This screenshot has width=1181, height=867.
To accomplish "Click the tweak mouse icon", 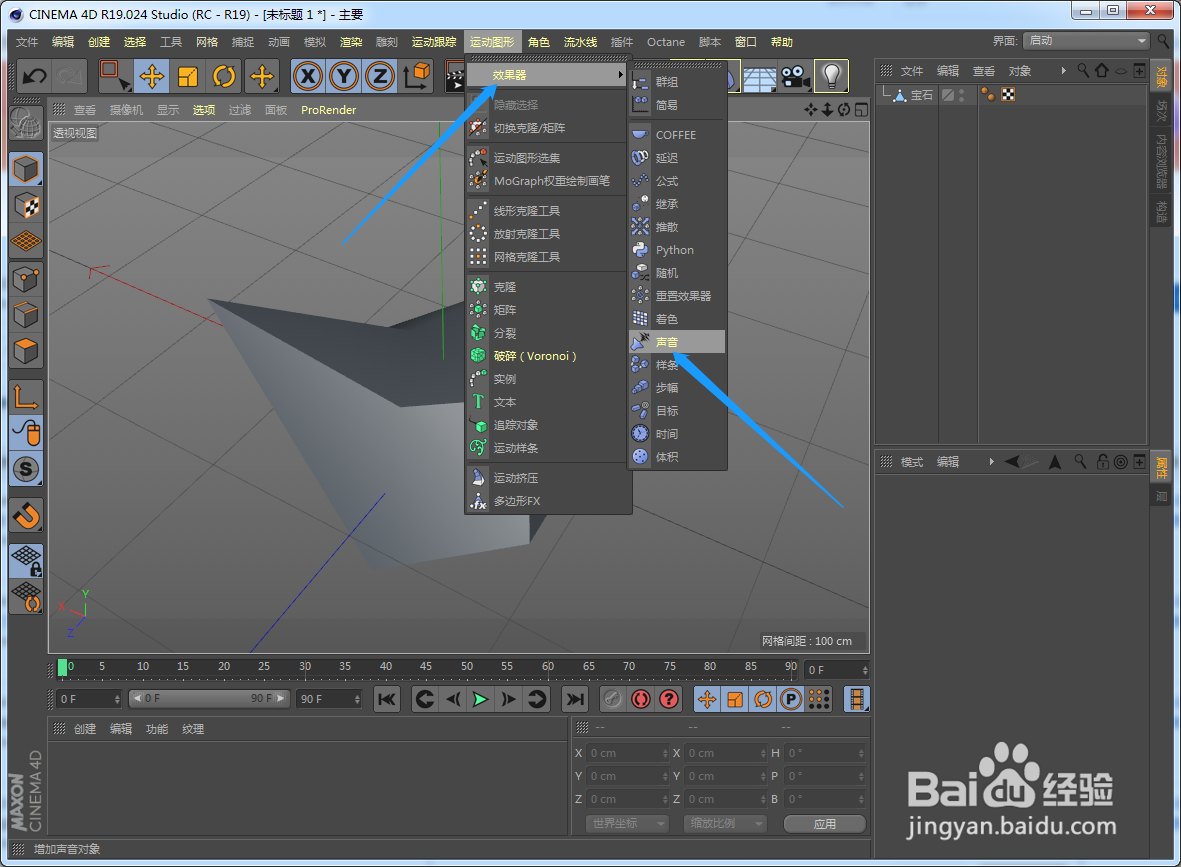I will click(x=26, y=432).
